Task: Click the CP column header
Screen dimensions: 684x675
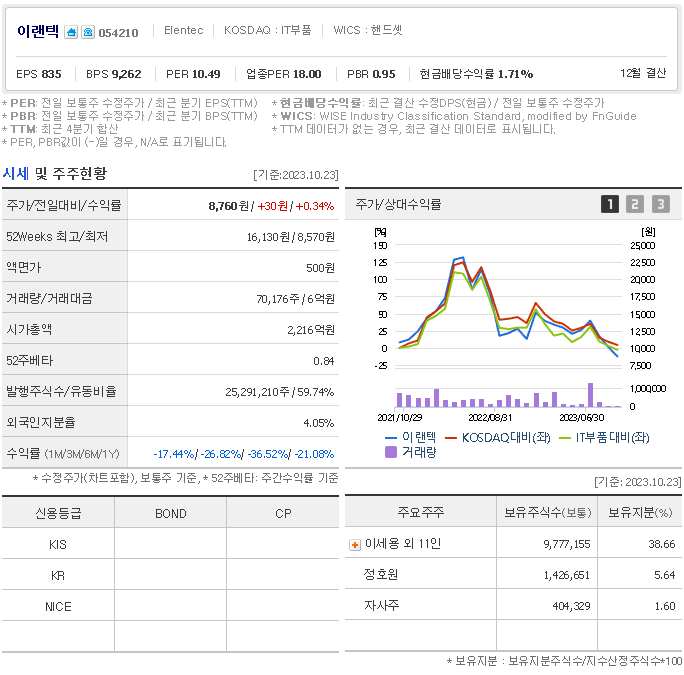Action: [x=283, y=513]
